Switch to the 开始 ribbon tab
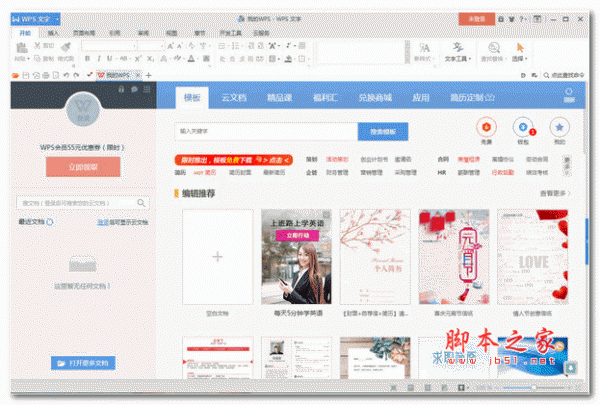The width and height of the screenshot is (600, 405). pyautogui.click(x=25, y=33)
